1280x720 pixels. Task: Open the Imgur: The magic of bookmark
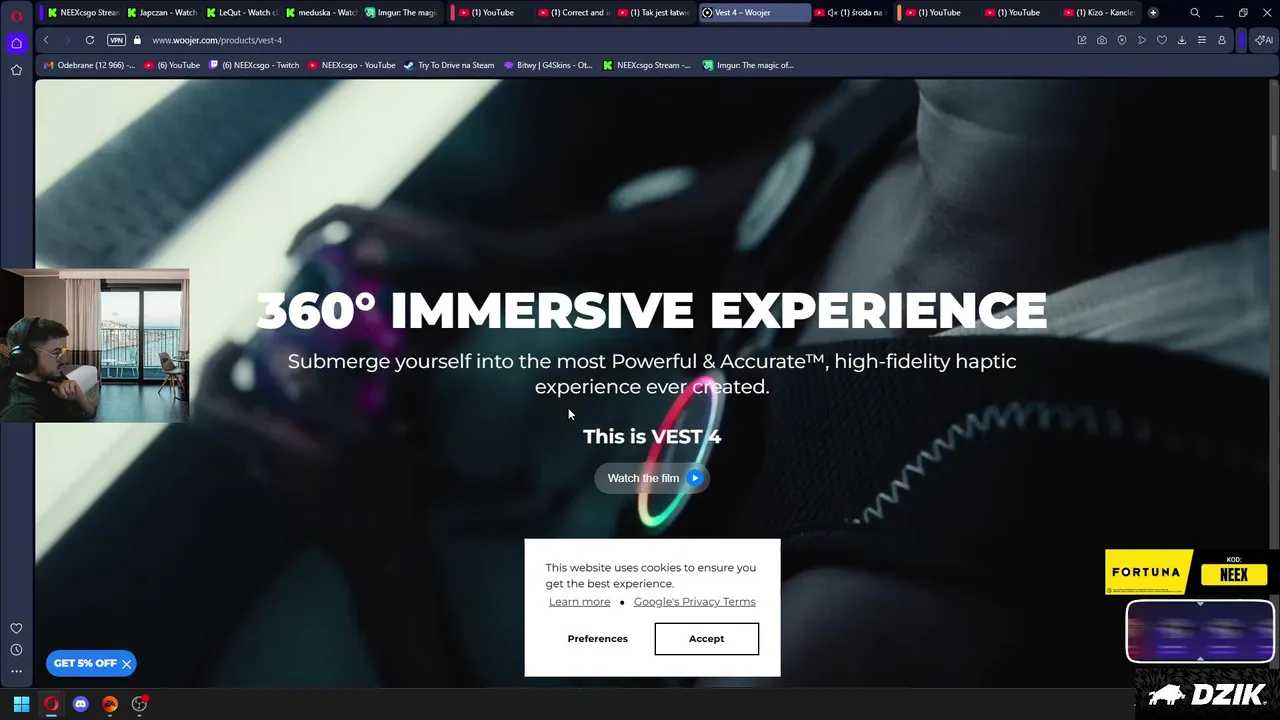[x=748, y=65]
